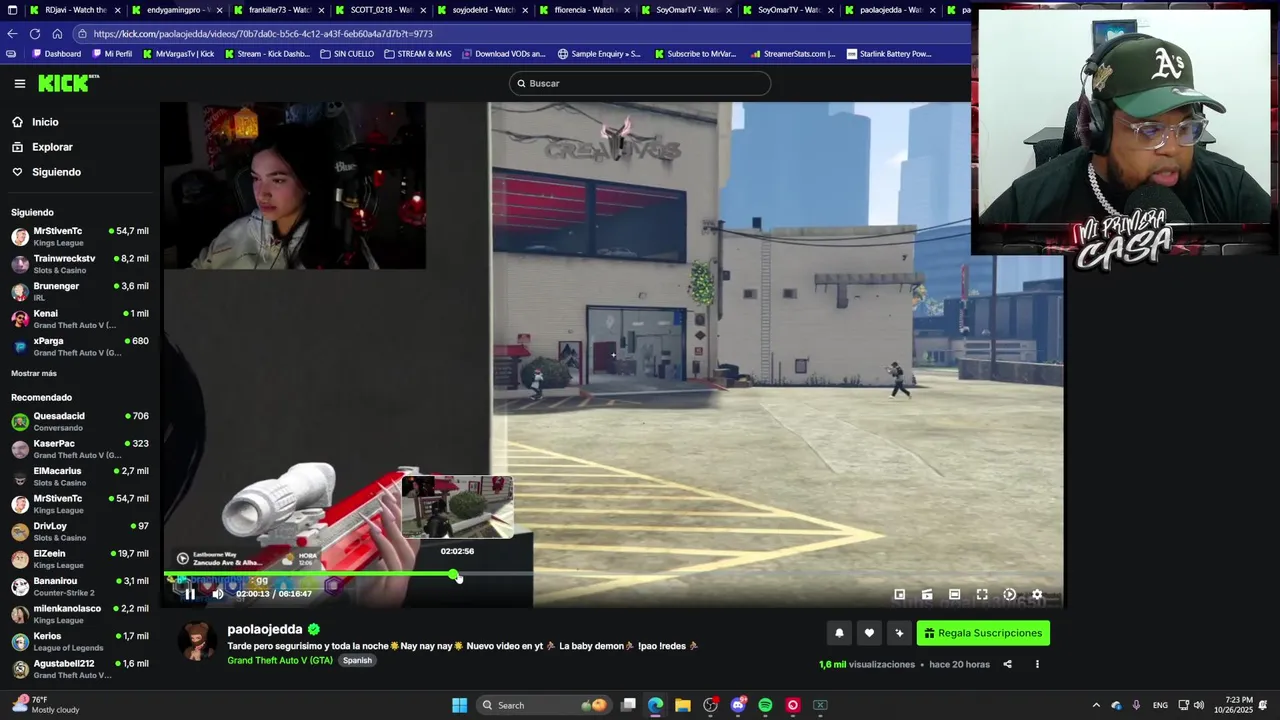1280x720 pixels.
Task: Click the video progress bar handle
Action: pos(454,575)
